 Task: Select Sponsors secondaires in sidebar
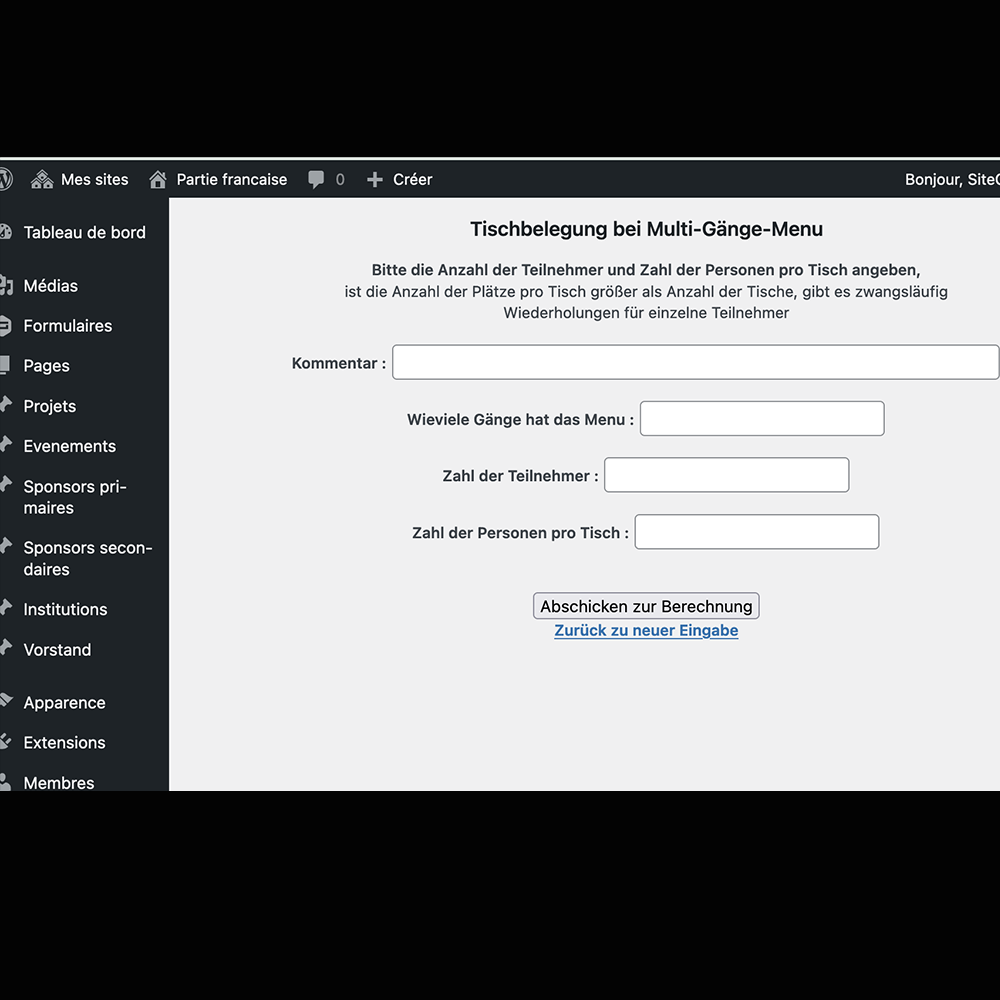coord(87,558)
